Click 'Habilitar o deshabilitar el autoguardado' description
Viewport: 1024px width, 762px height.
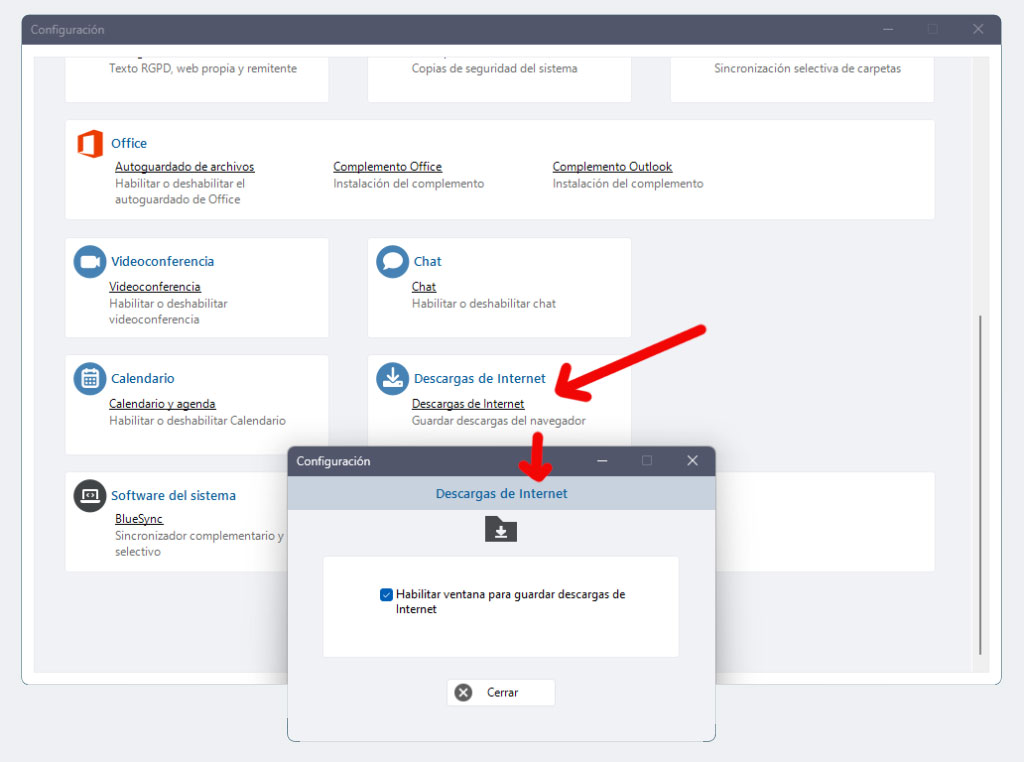point(180,192)
